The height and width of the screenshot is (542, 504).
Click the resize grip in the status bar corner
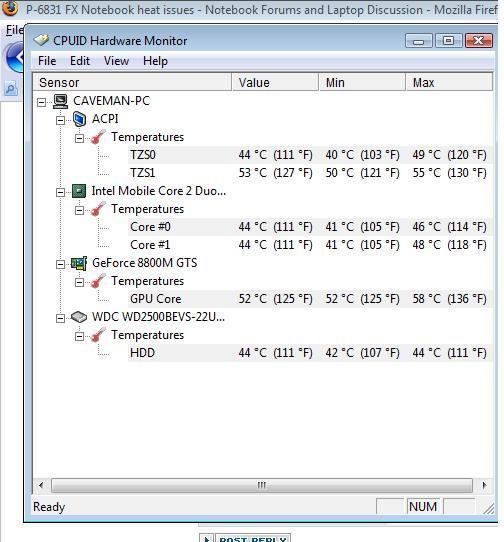[488, 508]
